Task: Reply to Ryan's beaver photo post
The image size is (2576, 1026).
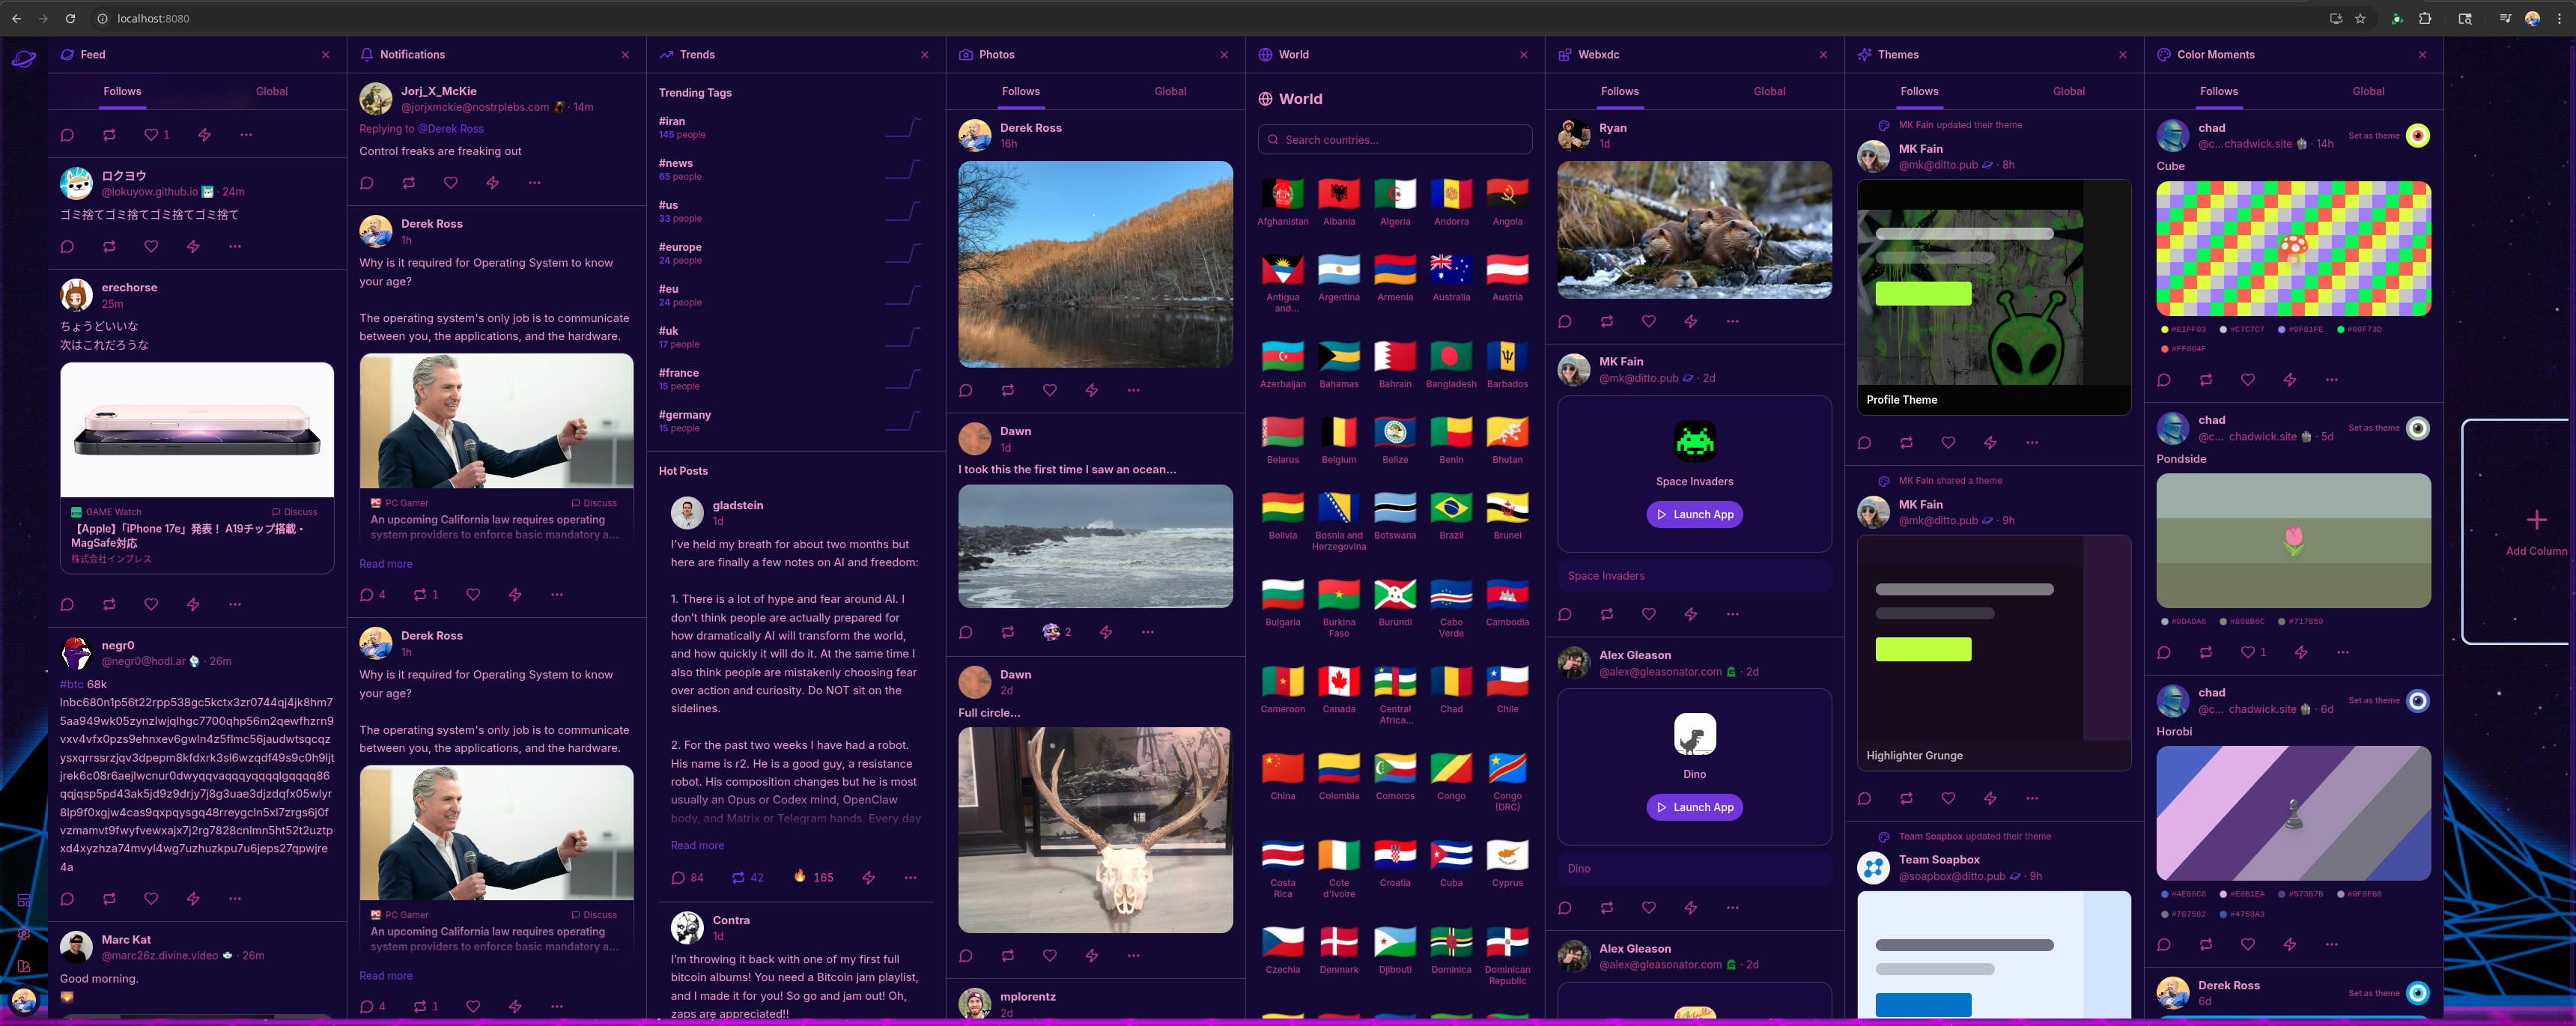Action: pyautogui.click(x=1564, y=322)
